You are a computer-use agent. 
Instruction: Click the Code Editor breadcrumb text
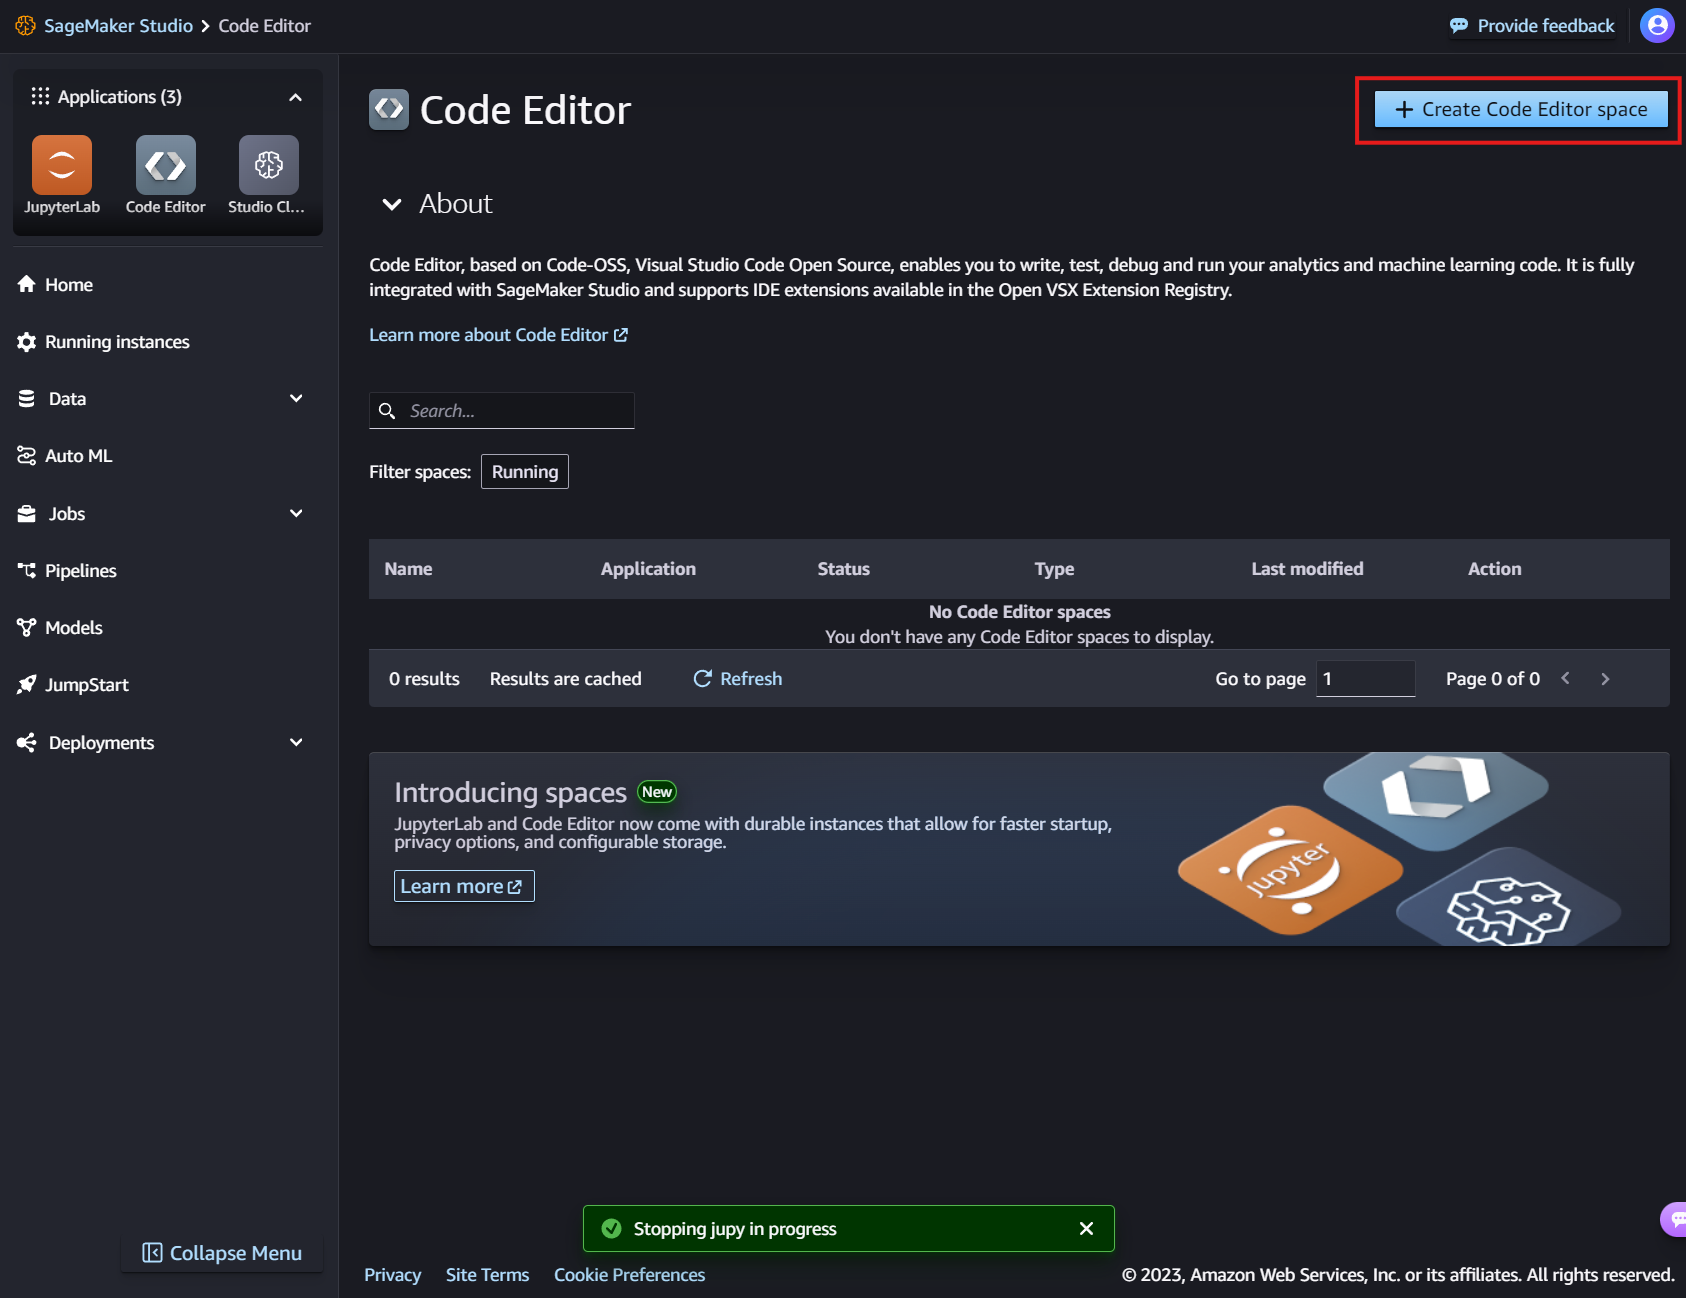tap(264, 26)
